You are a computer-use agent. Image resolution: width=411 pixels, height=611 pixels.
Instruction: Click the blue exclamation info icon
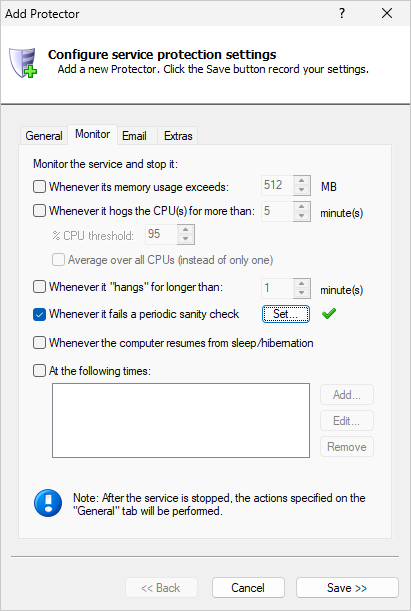click(x=48, y=503)
